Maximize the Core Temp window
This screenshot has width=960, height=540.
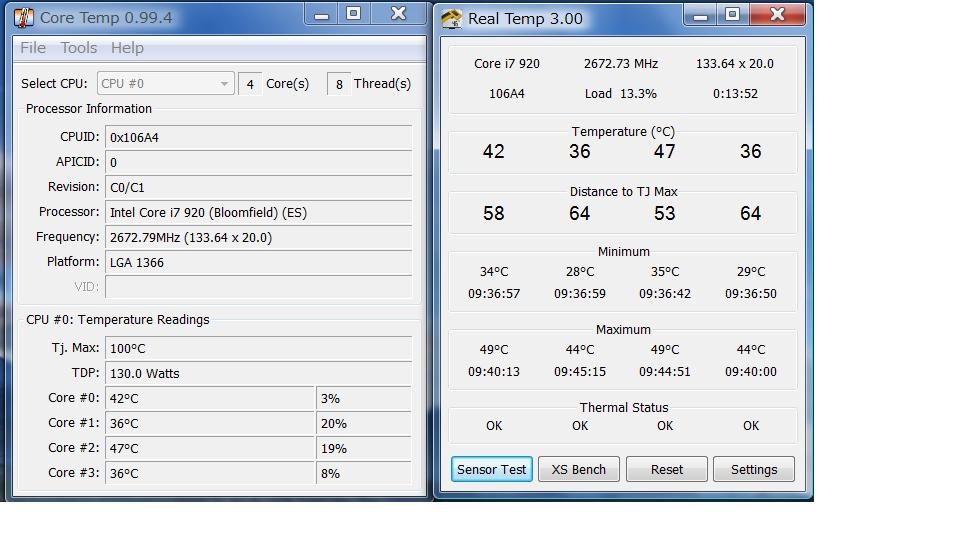(x=354, y=15)
